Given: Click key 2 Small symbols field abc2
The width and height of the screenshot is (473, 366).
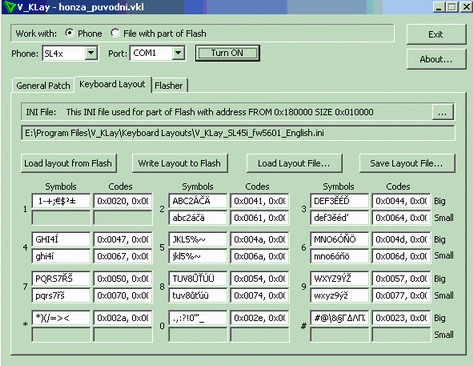Looking at the screenshot, I should click(x=198, y=218).
